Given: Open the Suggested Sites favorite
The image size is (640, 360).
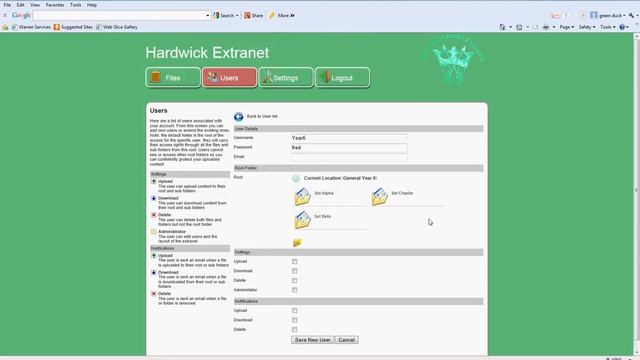Looking at the screenshot, I should click(x=73, y=27).
